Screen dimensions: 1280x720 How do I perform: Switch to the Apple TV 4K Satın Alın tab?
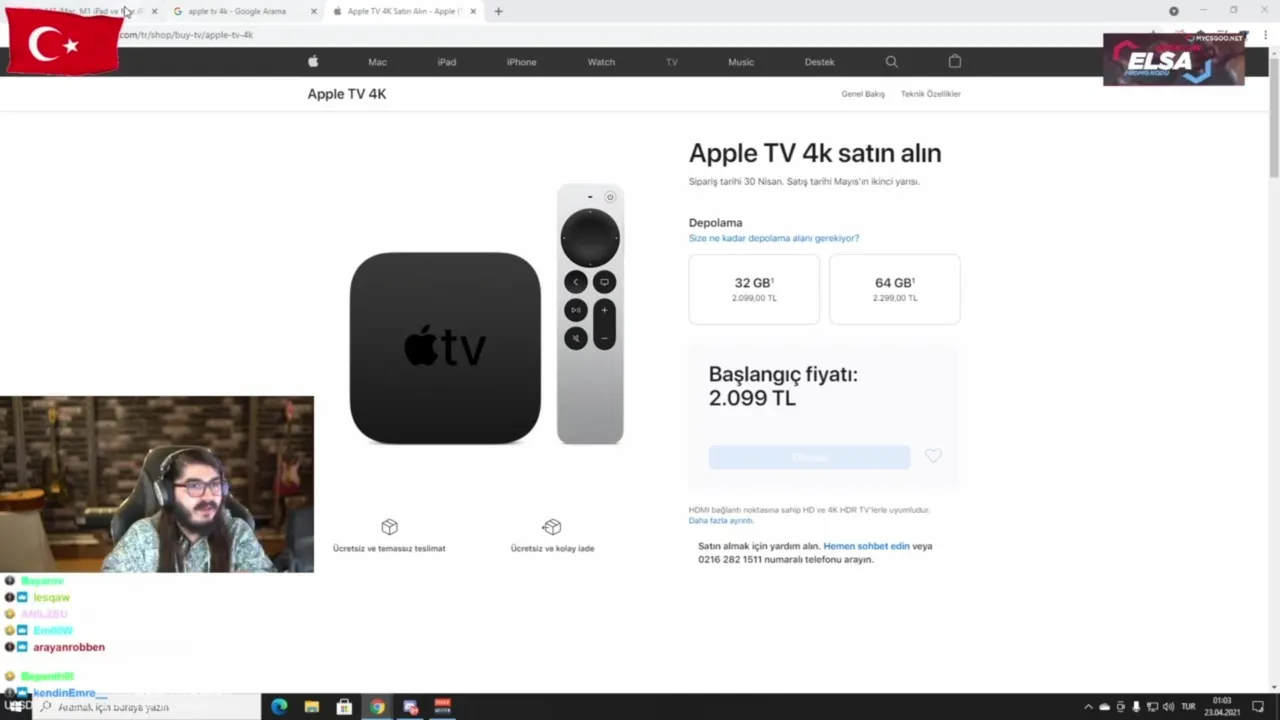pyautogui.click(x=404, y=11)
